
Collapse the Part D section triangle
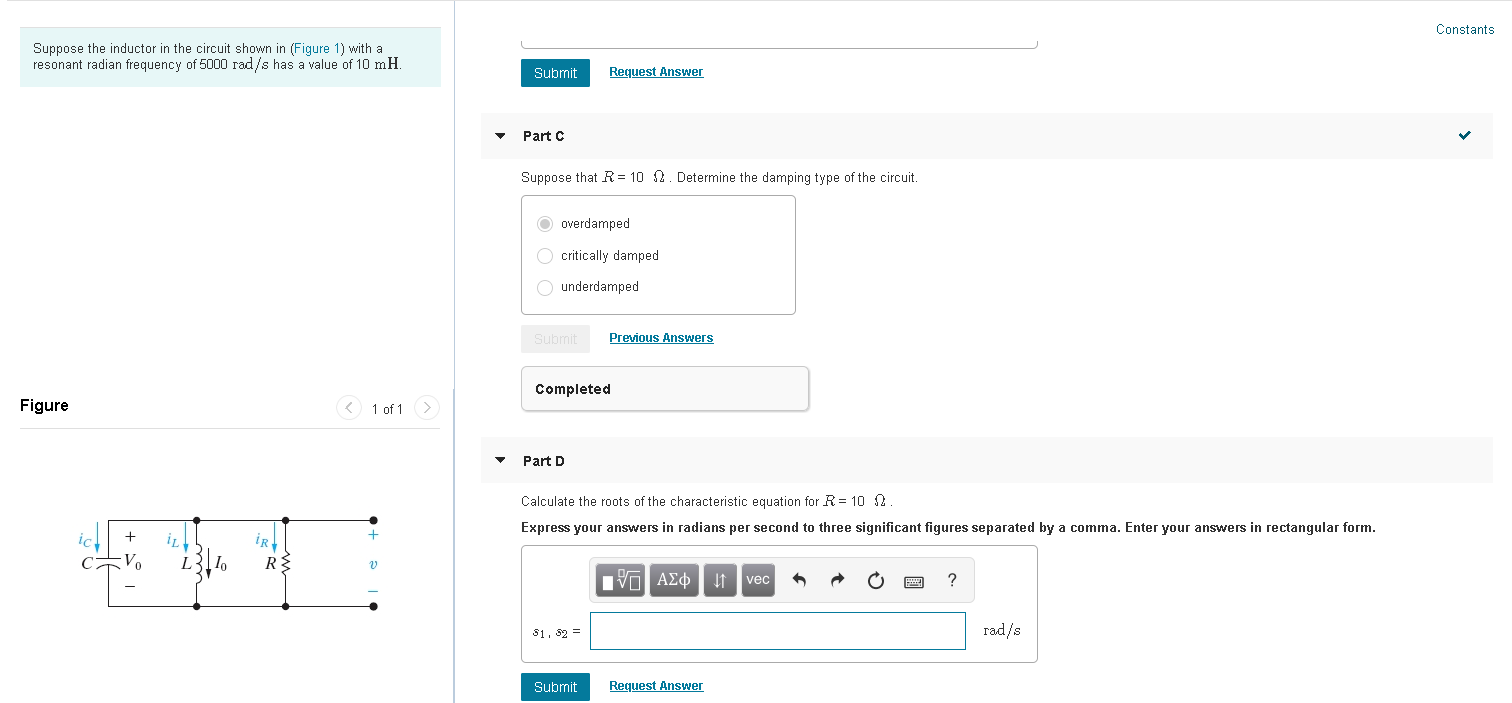(x=501, y=461)
